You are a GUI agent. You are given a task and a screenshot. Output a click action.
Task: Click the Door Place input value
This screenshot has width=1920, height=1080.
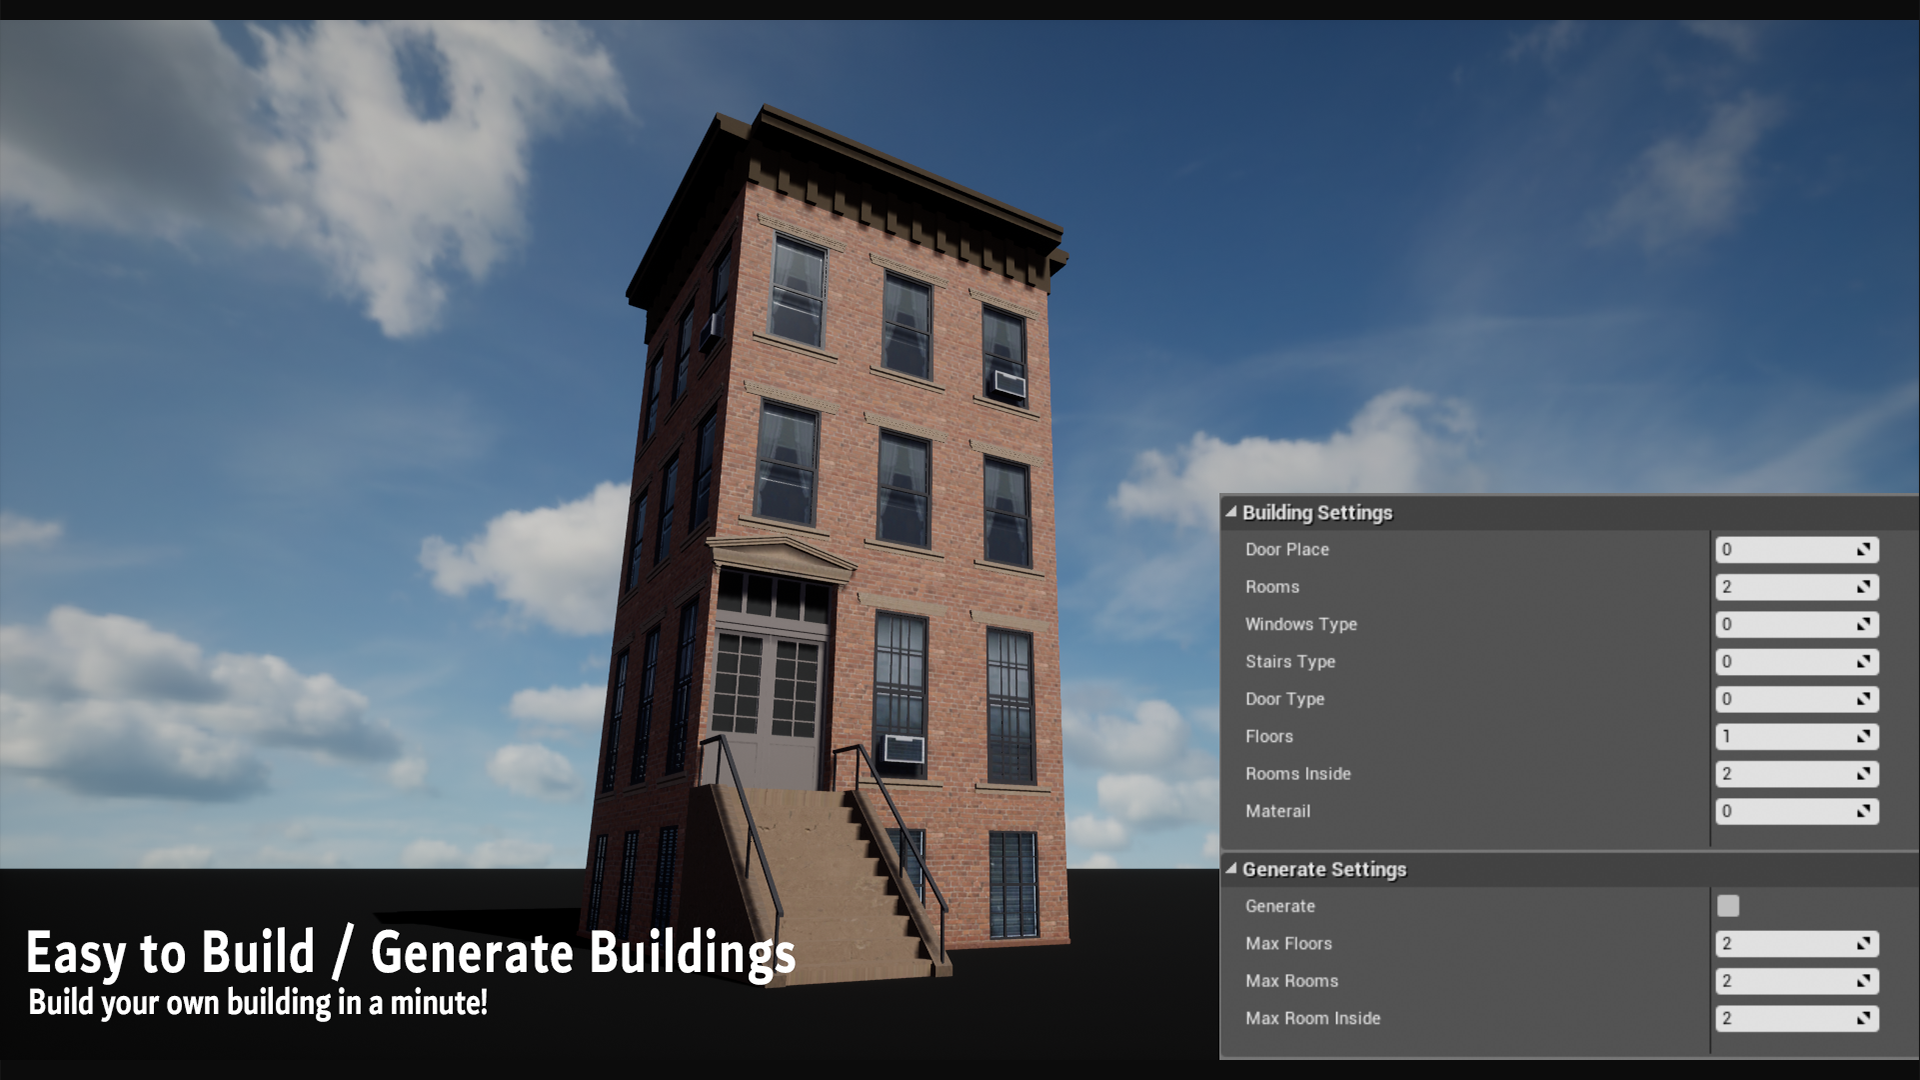1795,549
